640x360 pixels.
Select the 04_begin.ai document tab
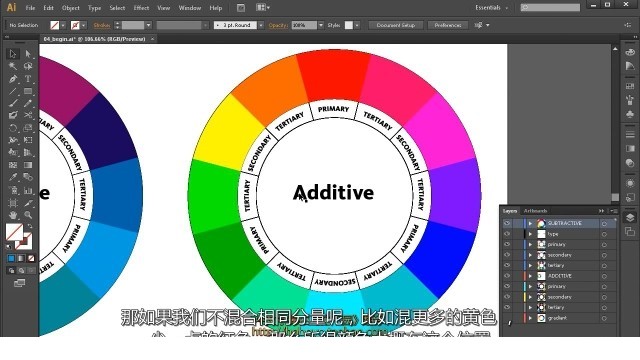[x=94, y=39]
